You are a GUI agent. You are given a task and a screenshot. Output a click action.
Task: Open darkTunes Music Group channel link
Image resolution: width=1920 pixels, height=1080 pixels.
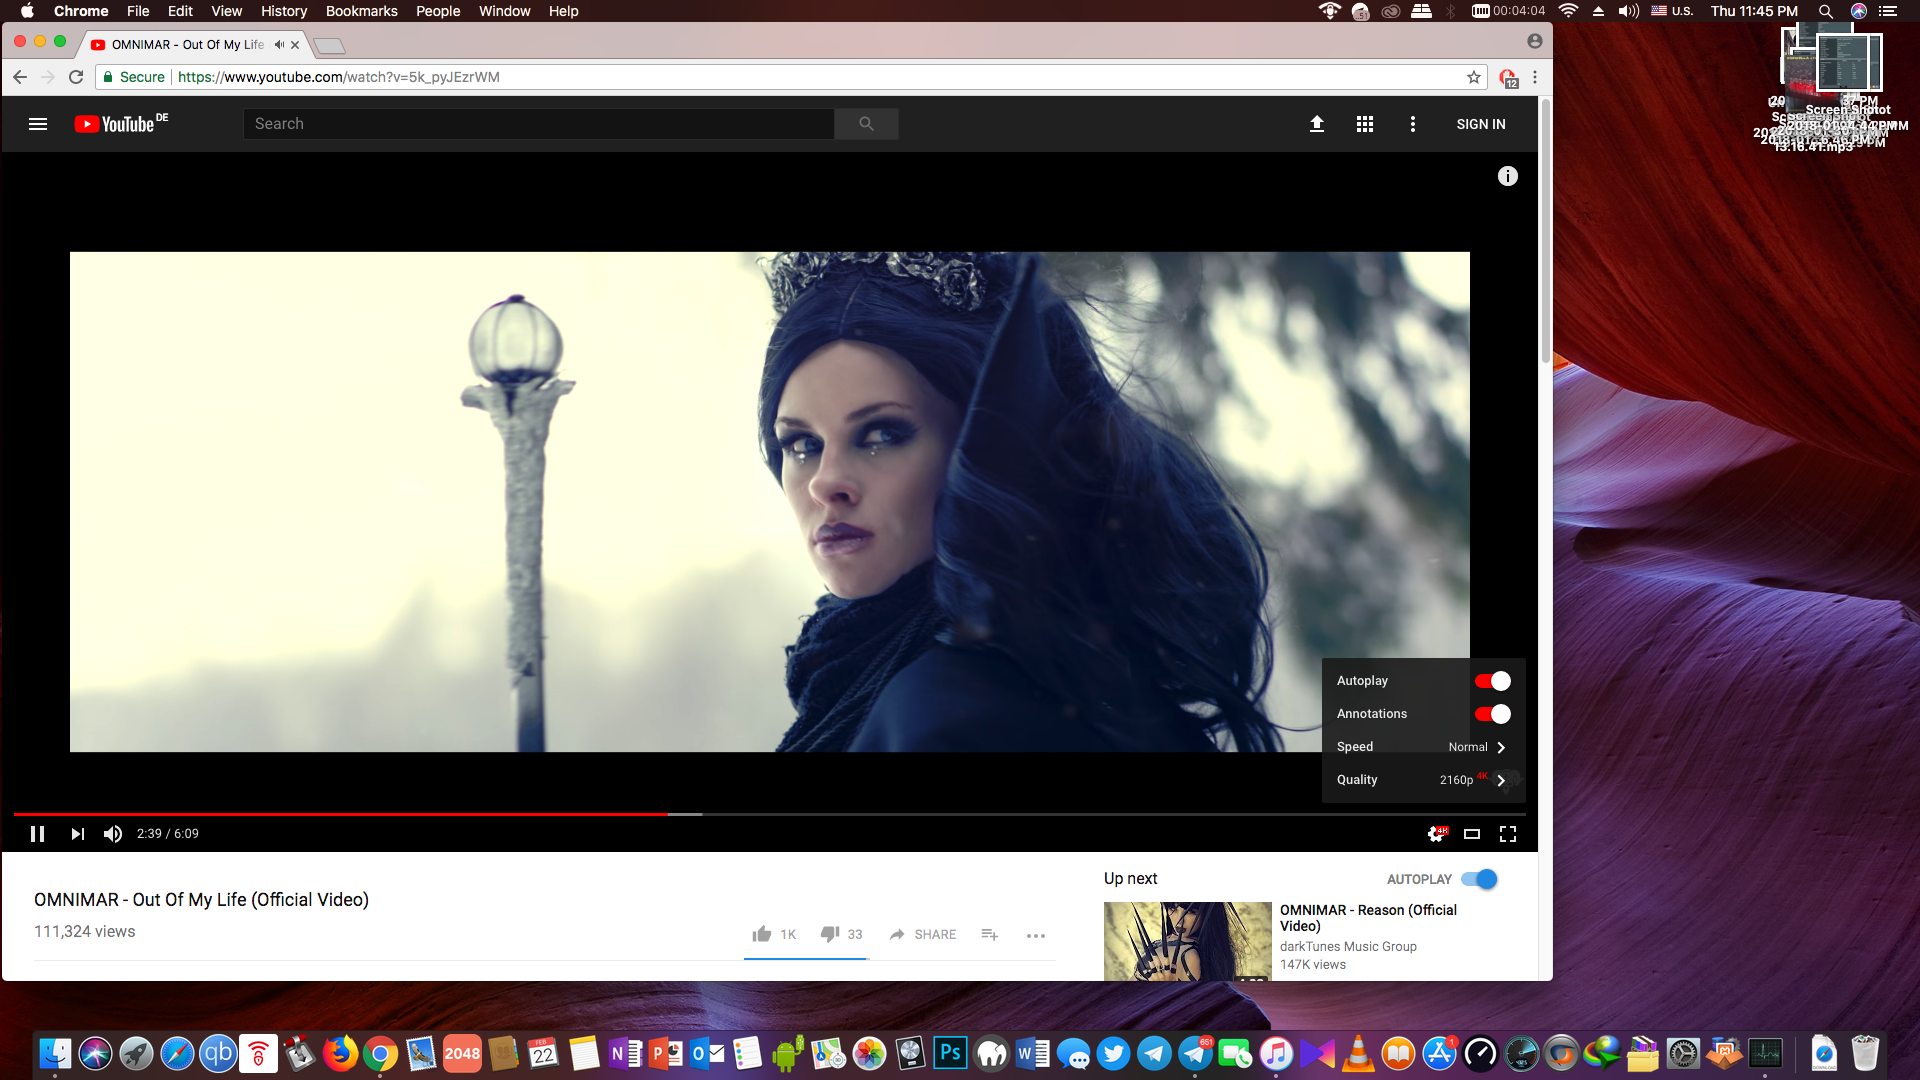tap(1348, 946)
